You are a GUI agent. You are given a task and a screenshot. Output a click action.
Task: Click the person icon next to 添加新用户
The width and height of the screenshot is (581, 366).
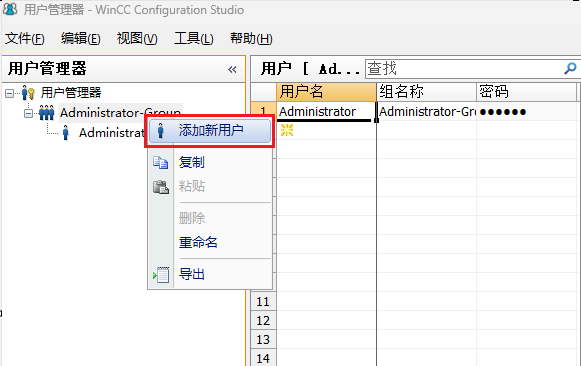pos(160,131)
